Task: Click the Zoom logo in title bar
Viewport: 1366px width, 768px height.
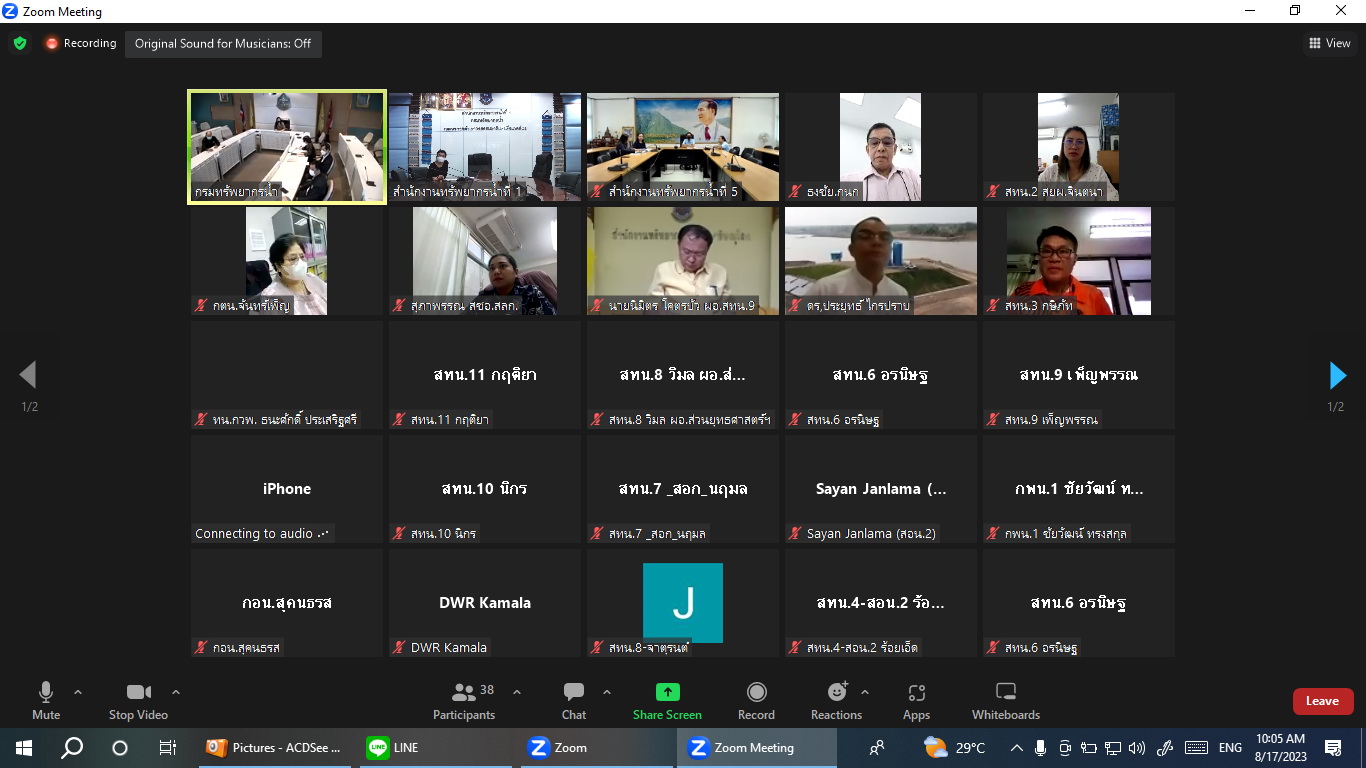Action: point(10,11)
